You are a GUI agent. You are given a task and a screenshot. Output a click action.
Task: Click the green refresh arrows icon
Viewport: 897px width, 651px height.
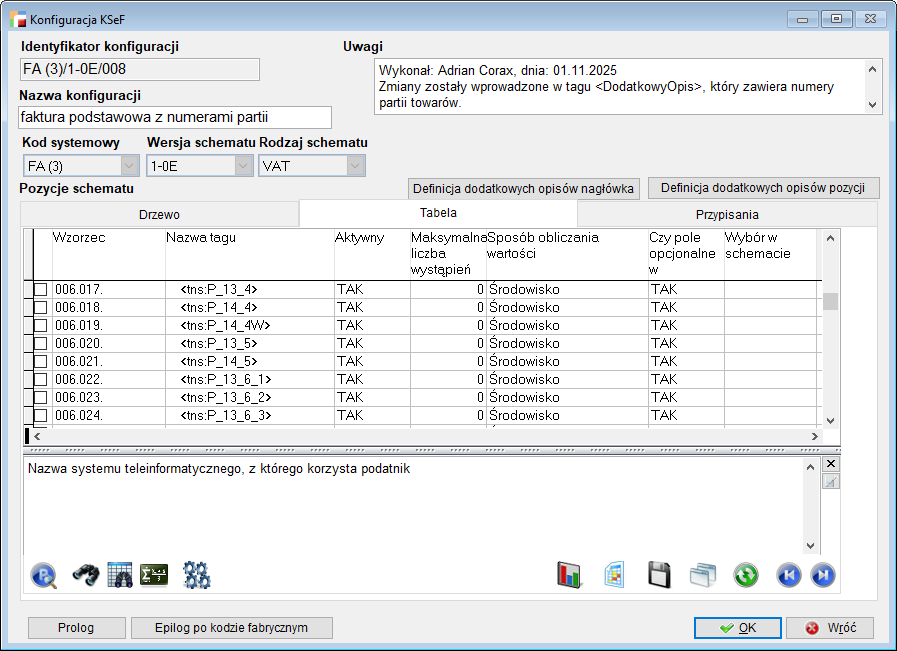(746, 575)
